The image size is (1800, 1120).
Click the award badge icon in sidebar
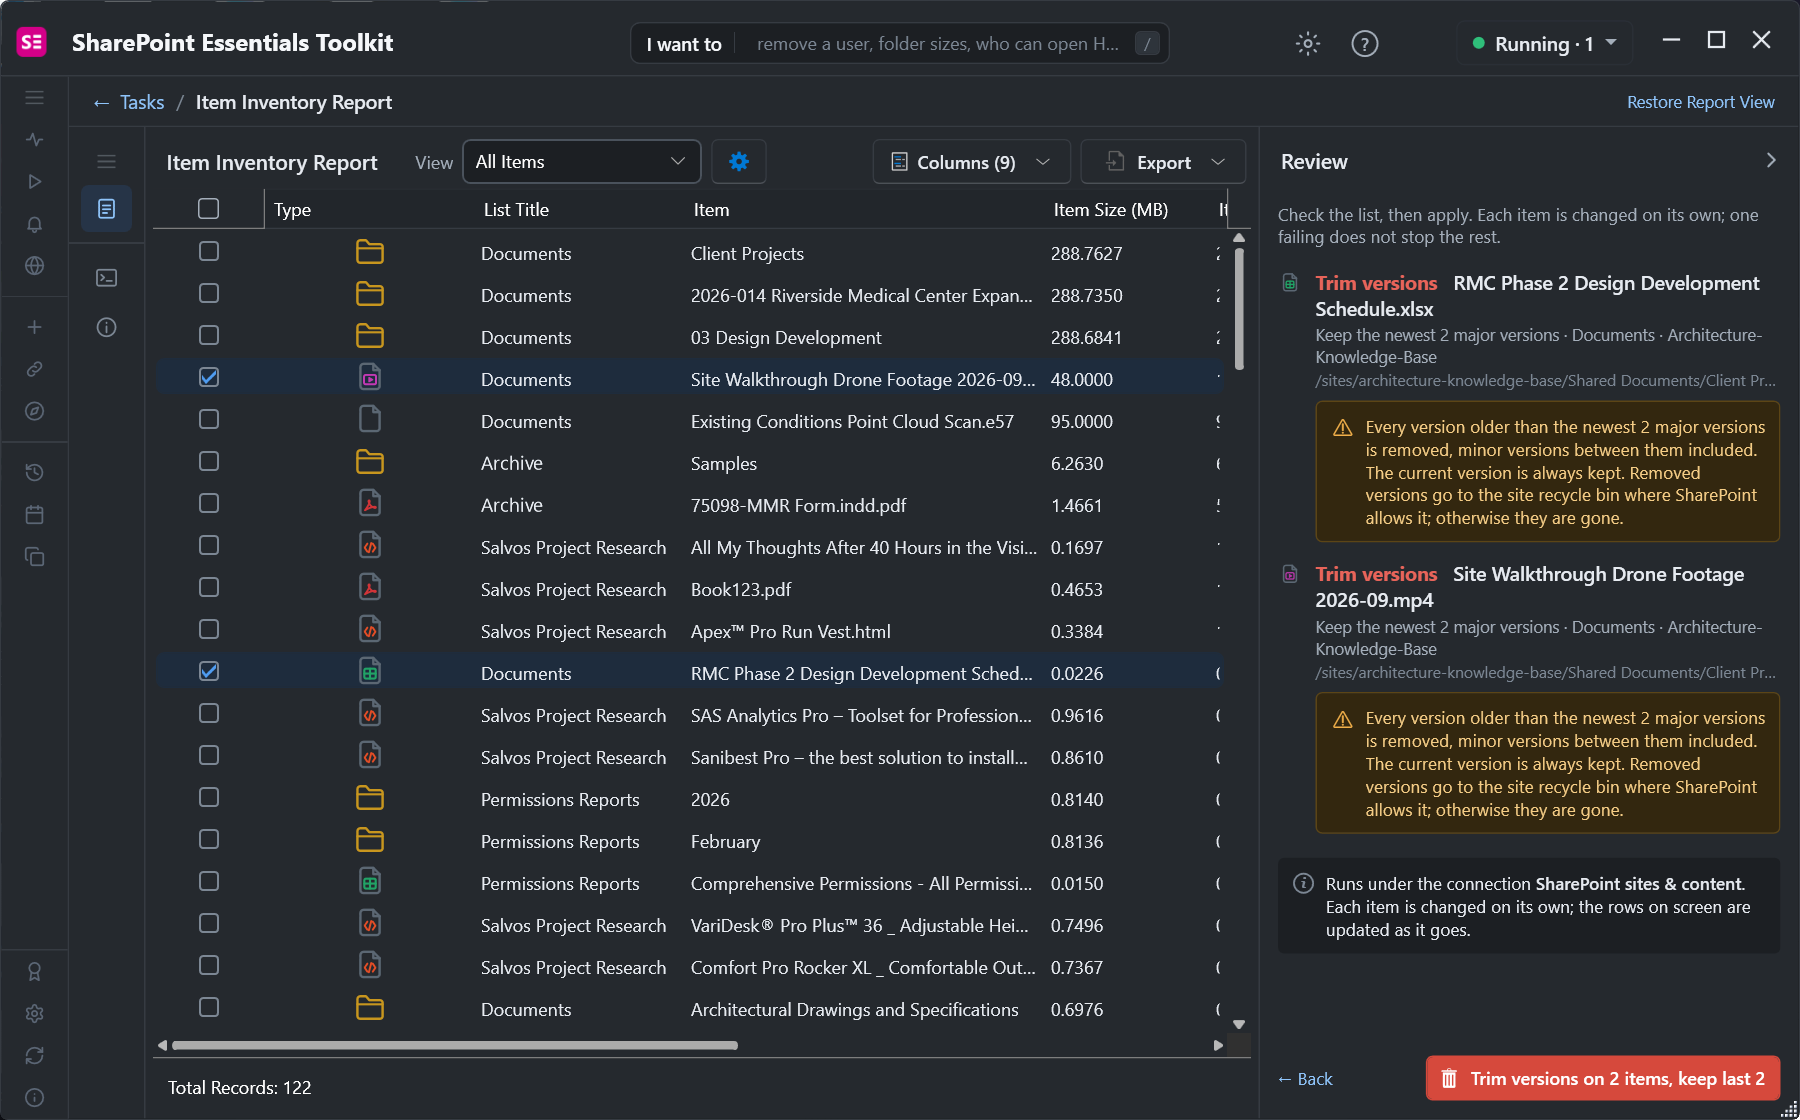coord(34,971)
